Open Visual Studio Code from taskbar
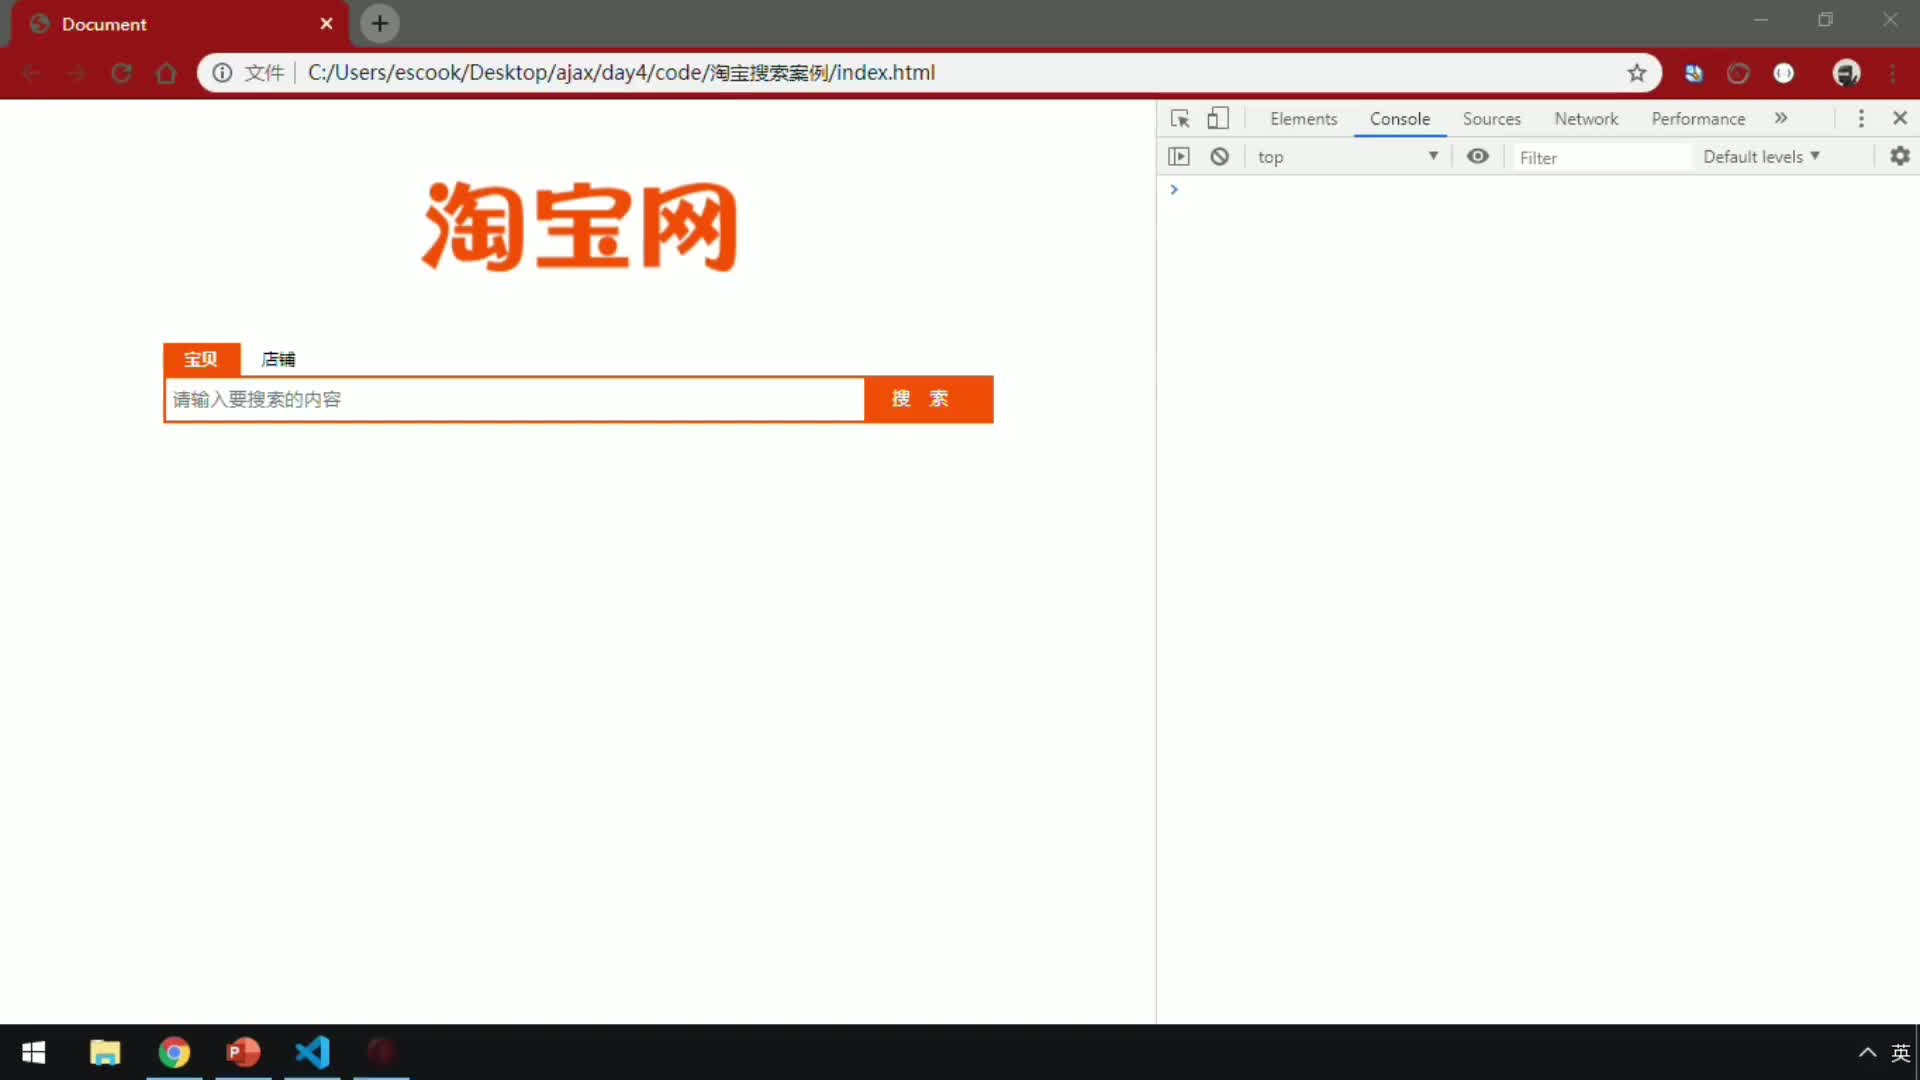 click(x=312, y=1053)
